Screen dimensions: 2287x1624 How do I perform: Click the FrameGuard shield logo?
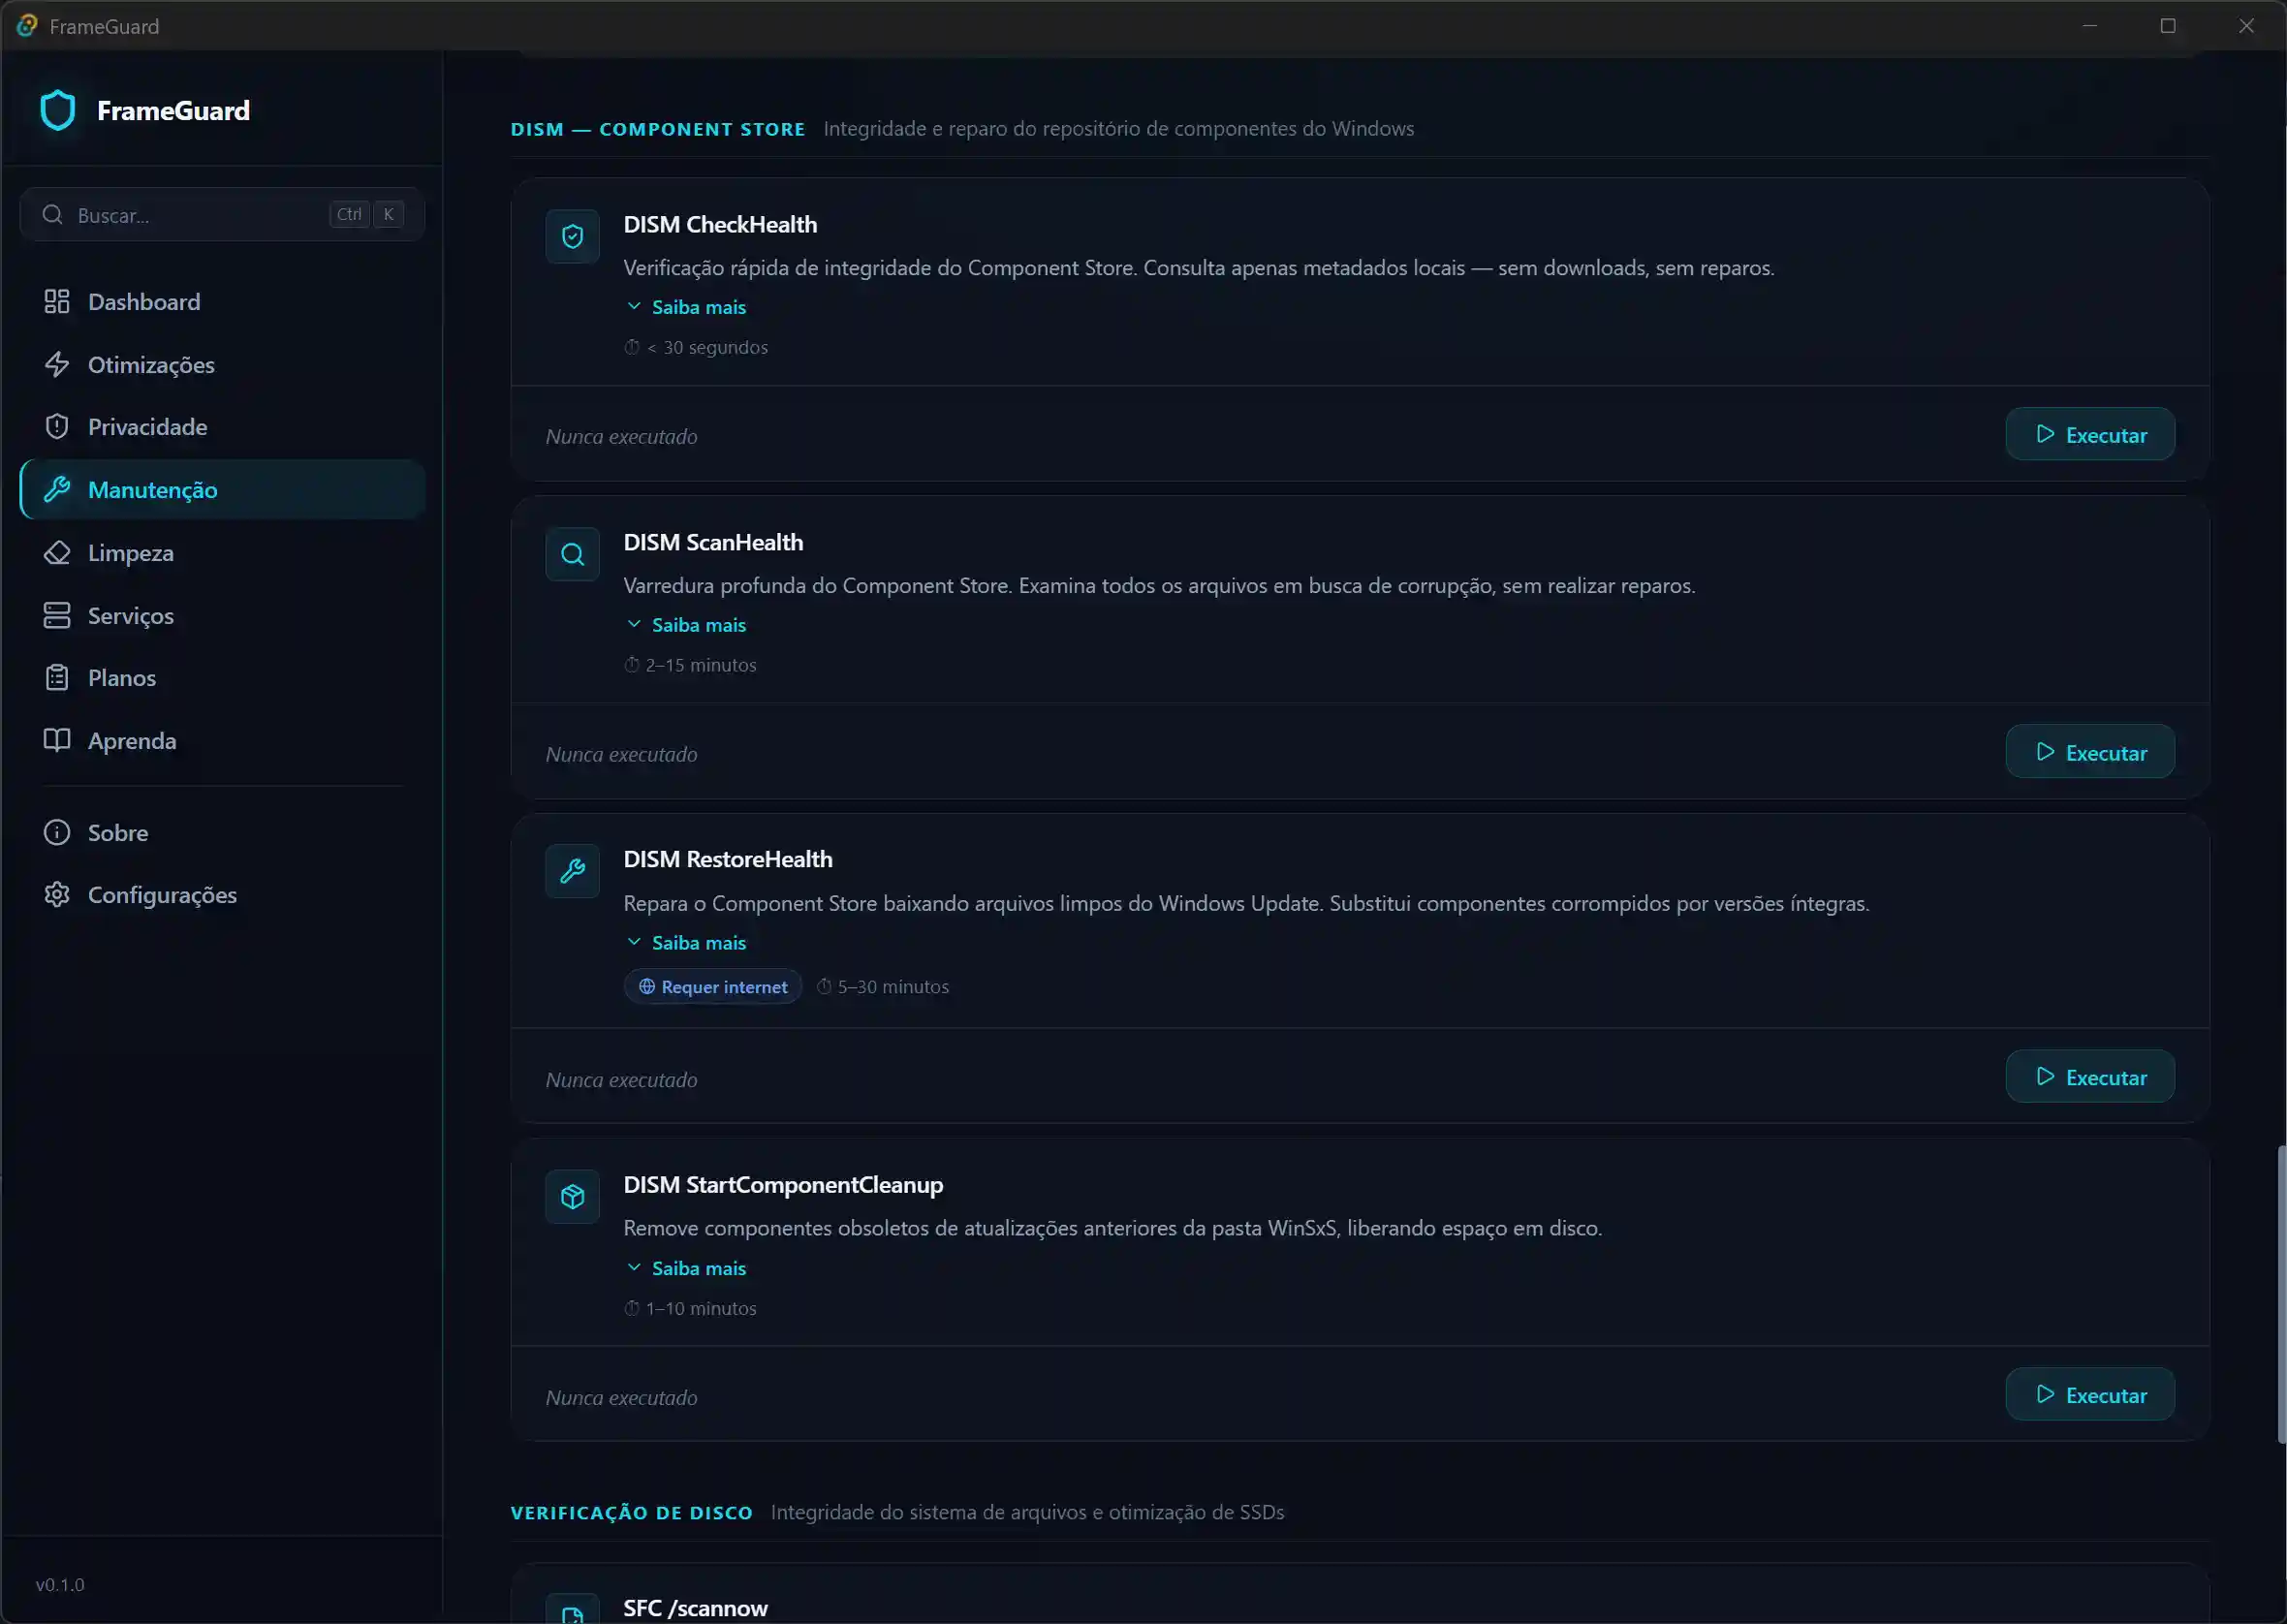click(x=58, y=110)
